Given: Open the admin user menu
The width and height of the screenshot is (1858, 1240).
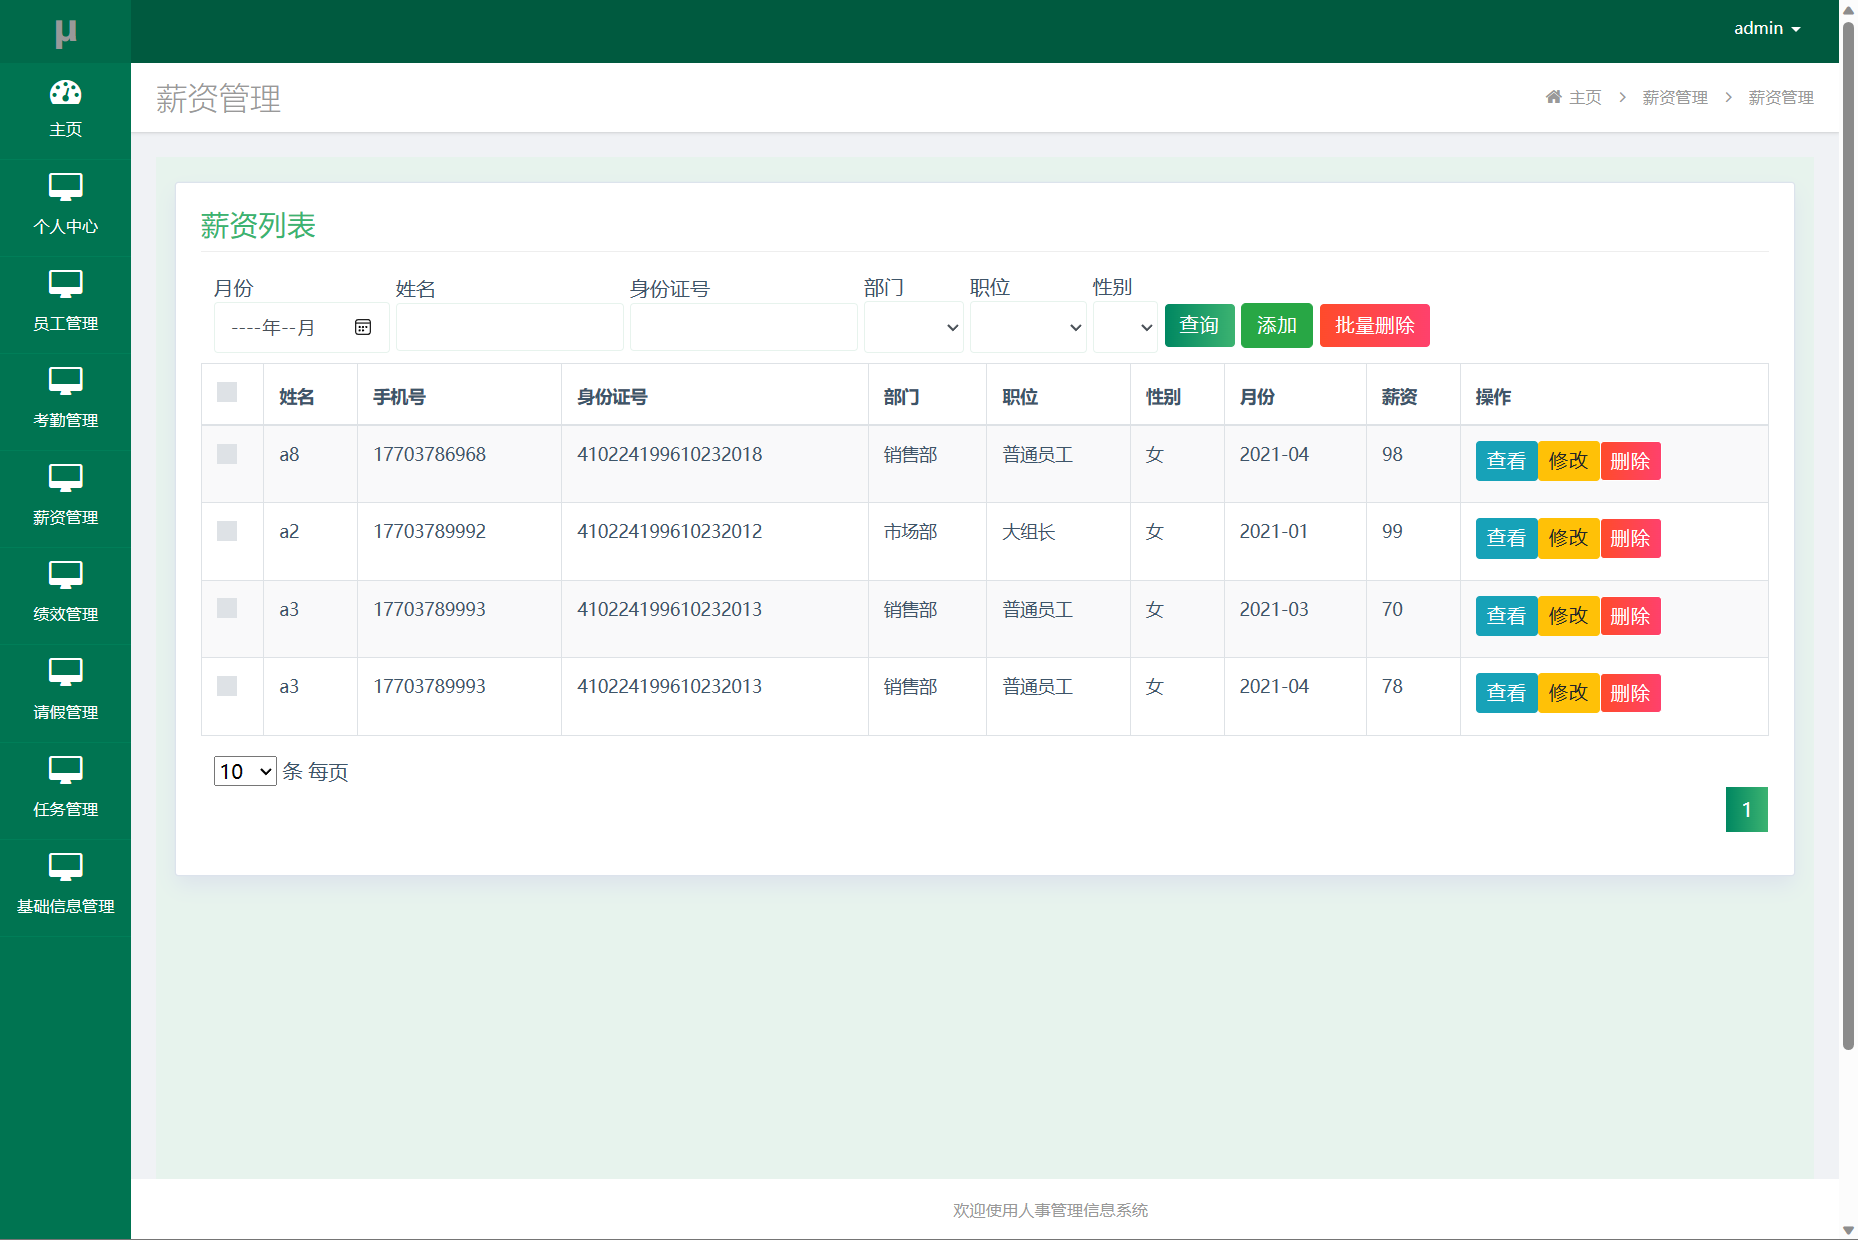Looking at the screenshot, I should (x=1766, y=29).
